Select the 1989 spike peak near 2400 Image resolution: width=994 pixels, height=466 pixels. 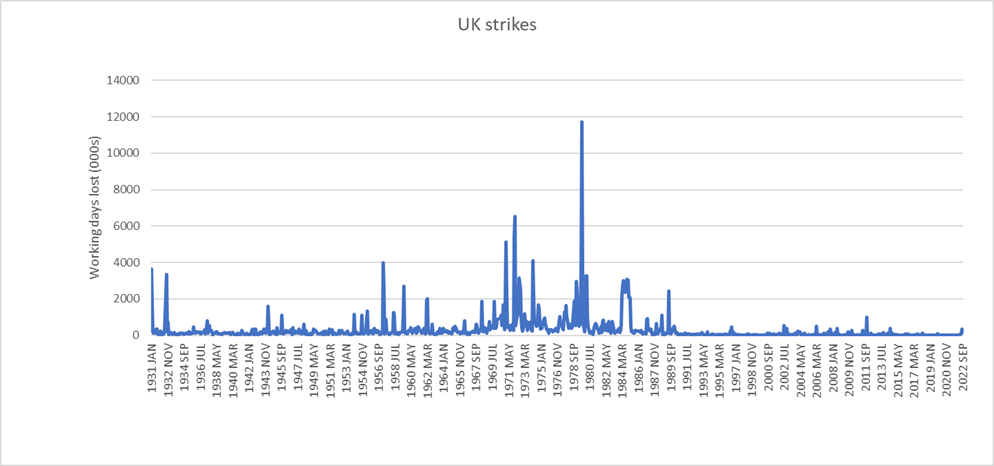pyautogui.click(x=668, y=291)
